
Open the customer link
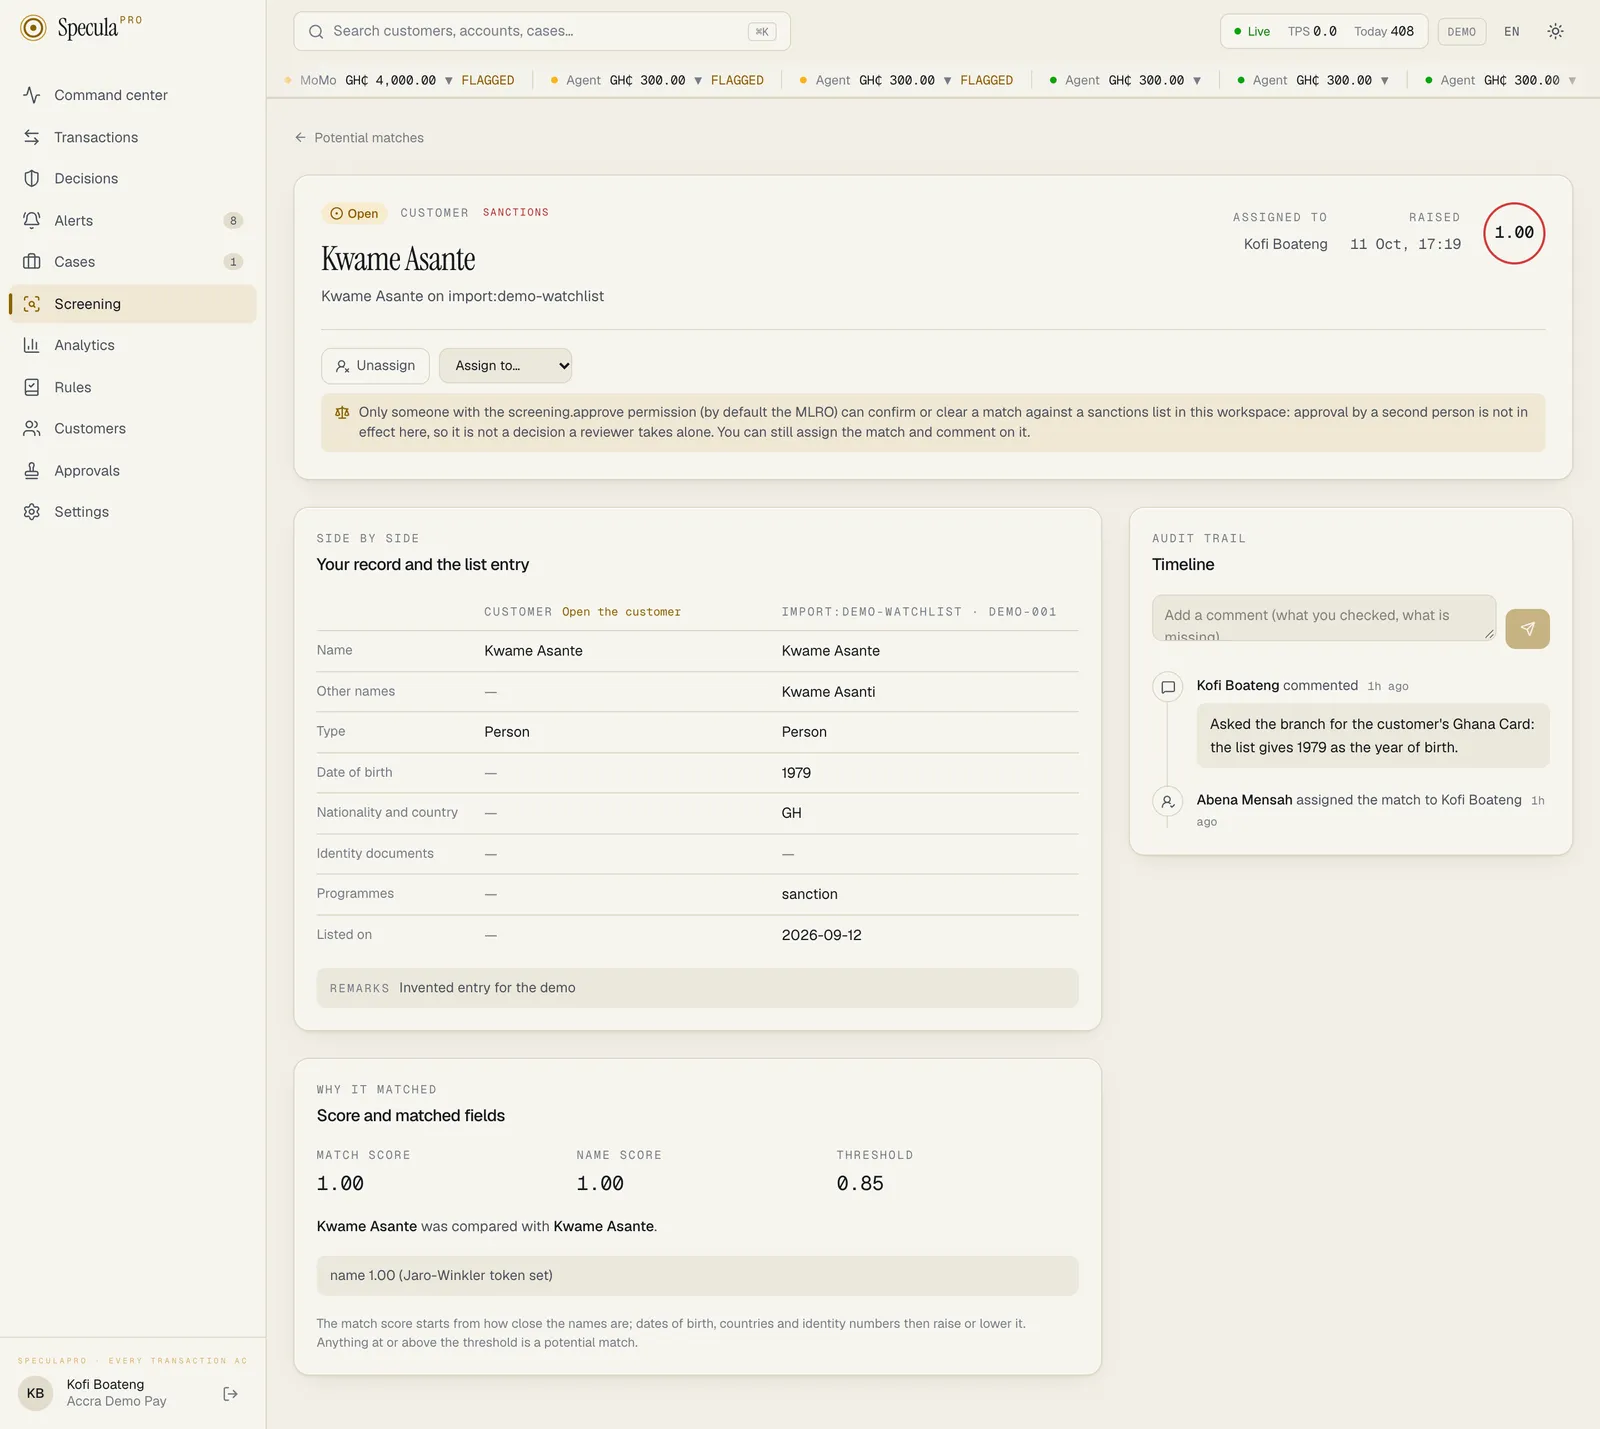621,612
